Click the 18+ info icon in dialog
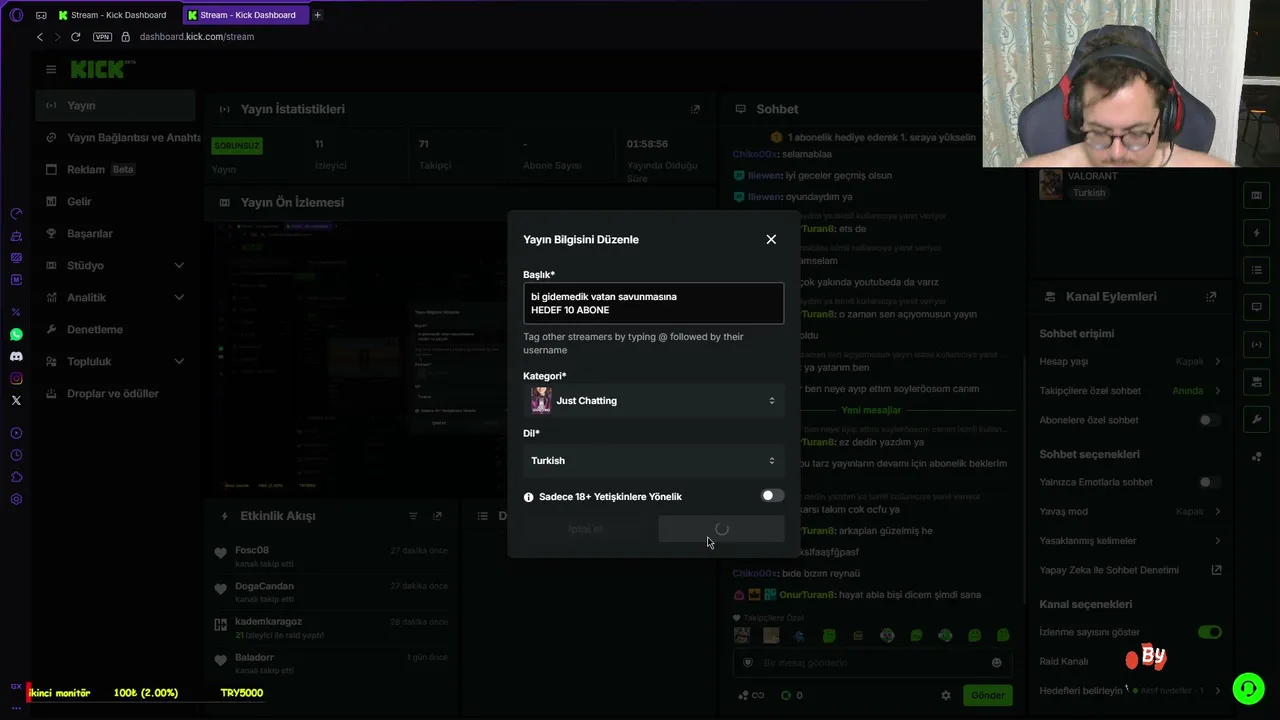The image size is (1280, 720). point(529,497)
